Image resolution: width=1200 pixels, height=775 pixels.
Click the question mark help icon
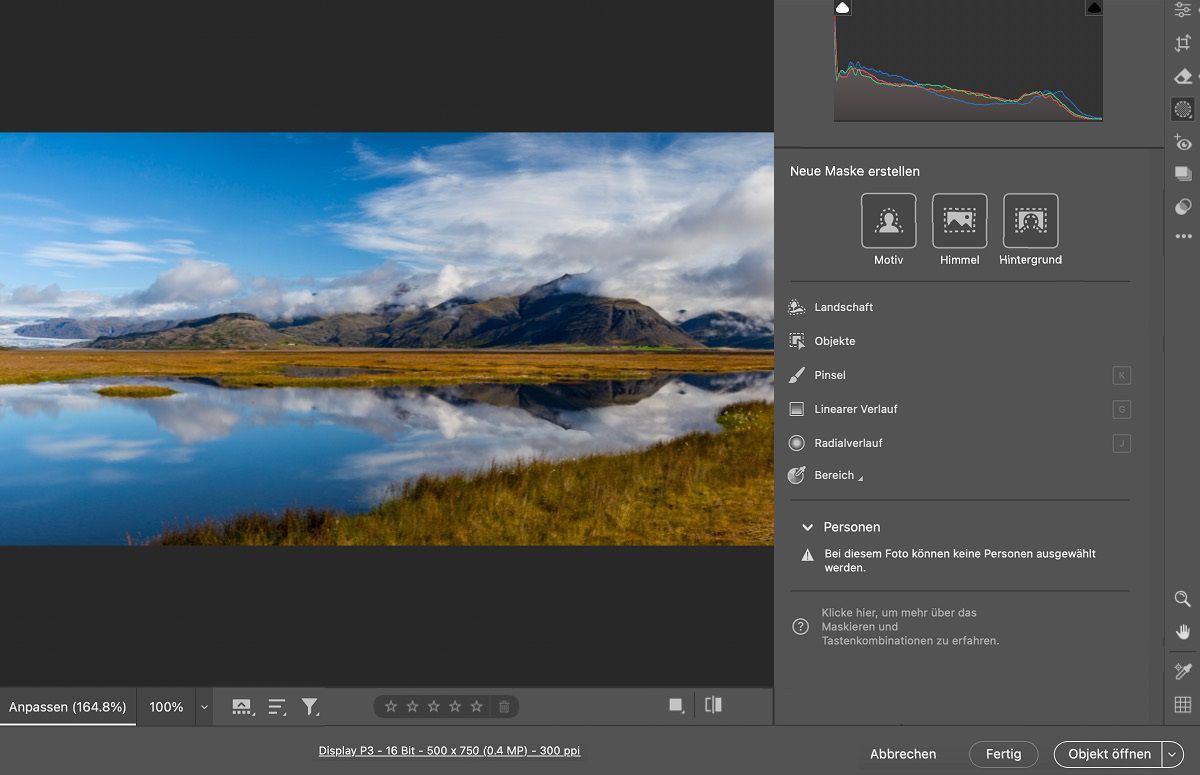(x=800, y=627)
